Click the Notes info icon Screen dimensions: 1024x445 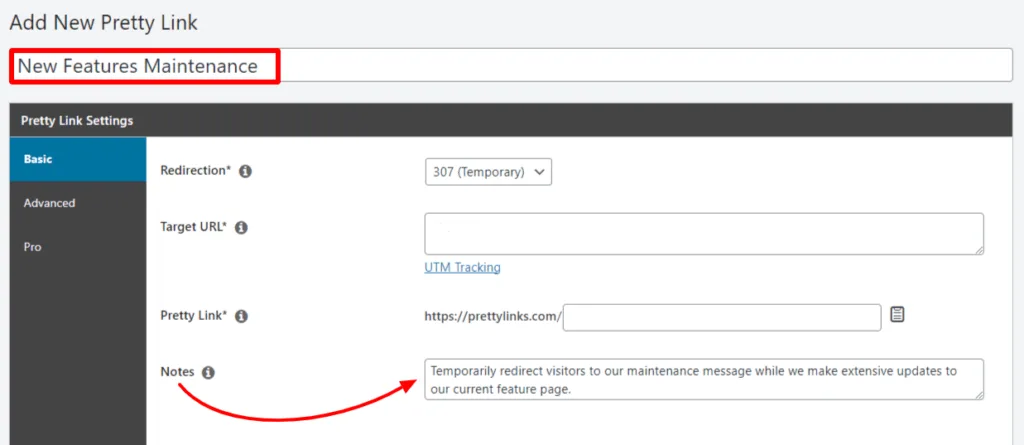click(208, 372)
